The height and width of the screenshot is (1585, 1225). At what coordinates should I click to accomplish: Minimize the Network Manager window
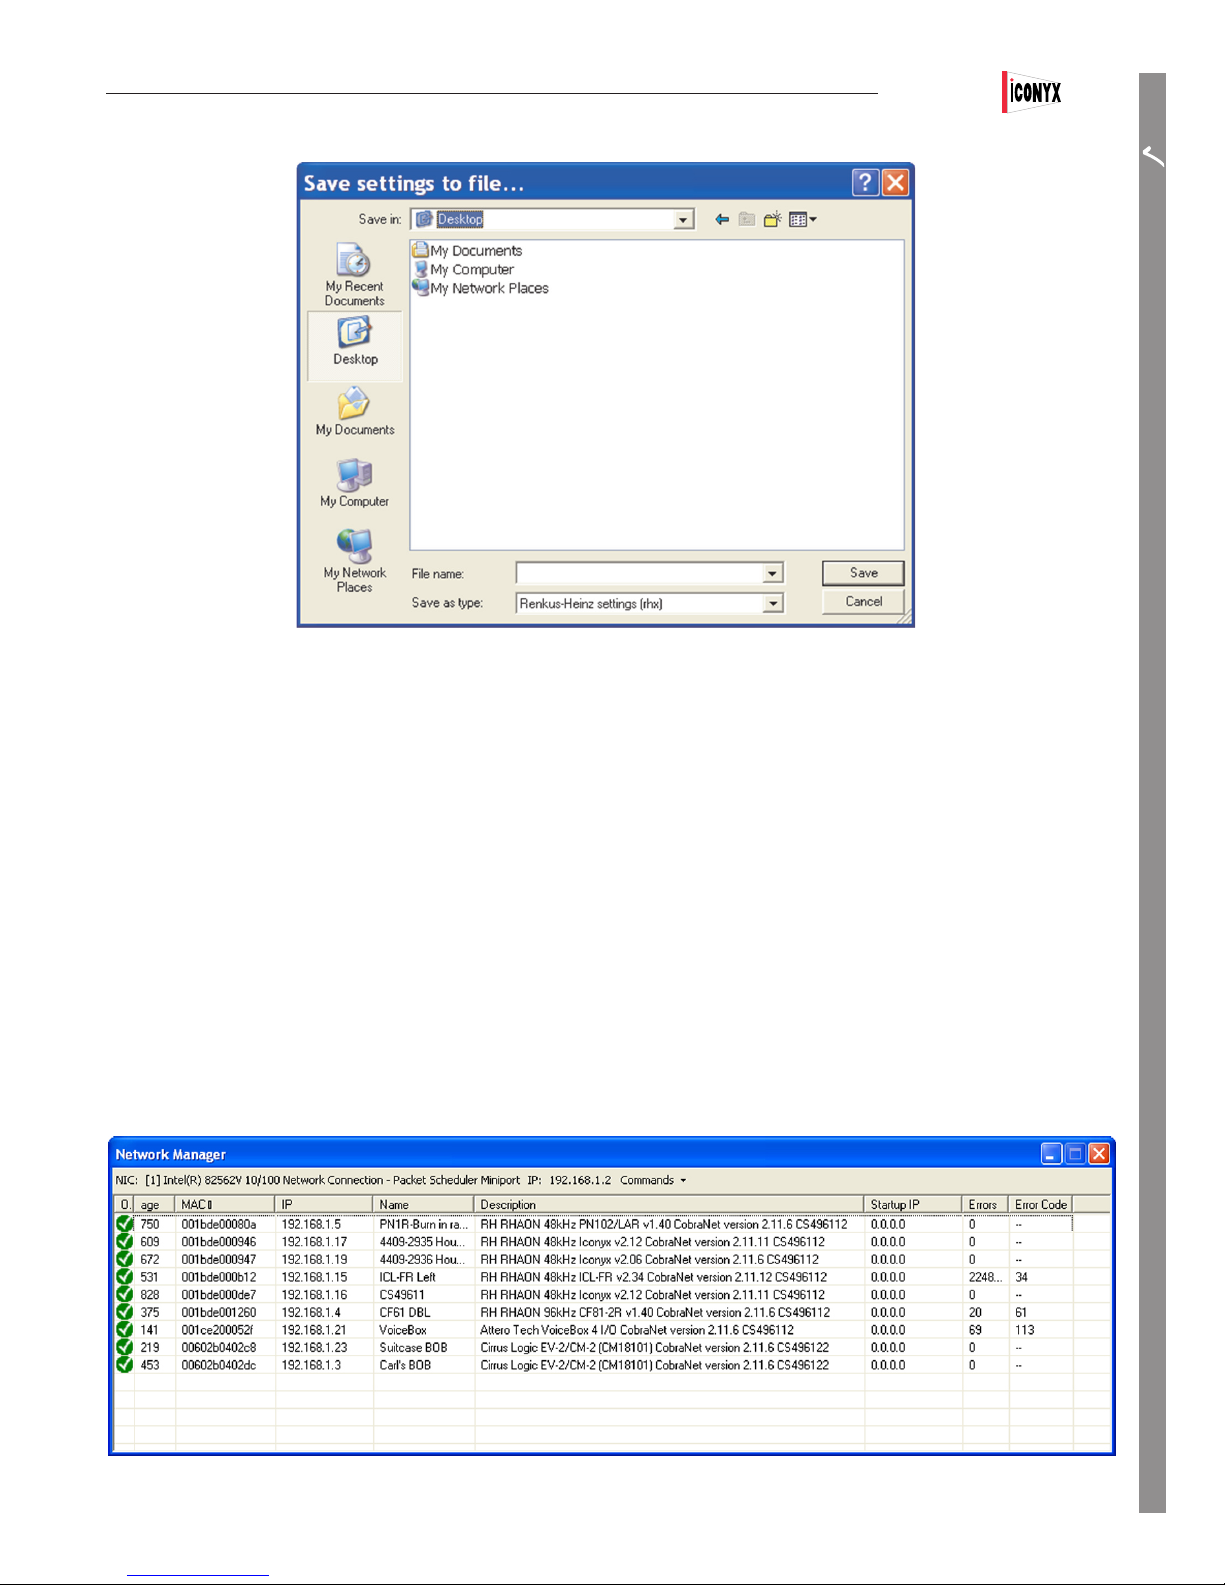point(1051,1154)
